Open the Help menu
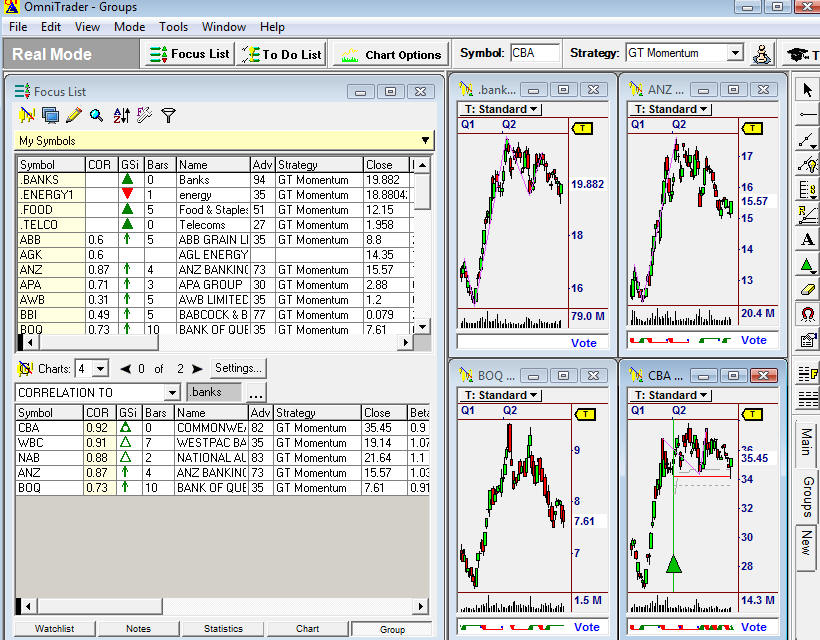820x640 pixels. click(x=272, y=27)
